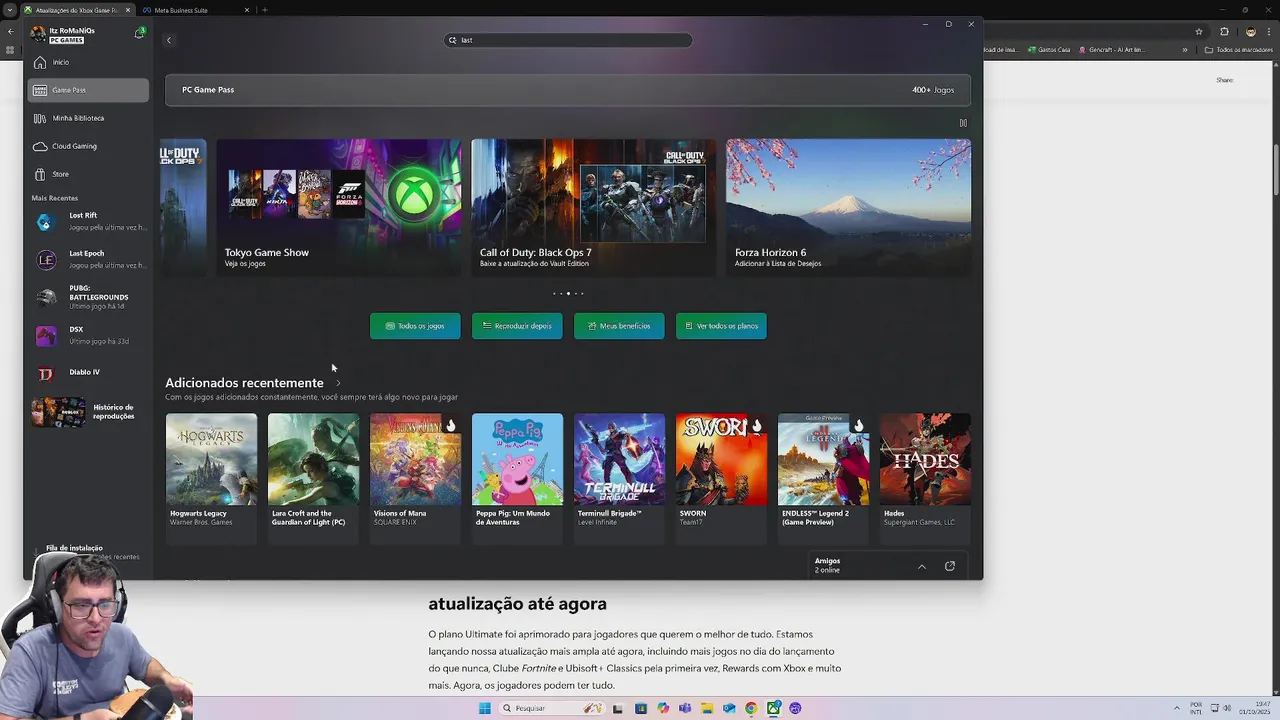The image size is (1280, 720).
Task: Click the taskbar Pesquisar search box
Action: pyautogui.click(x=554, y=708)
